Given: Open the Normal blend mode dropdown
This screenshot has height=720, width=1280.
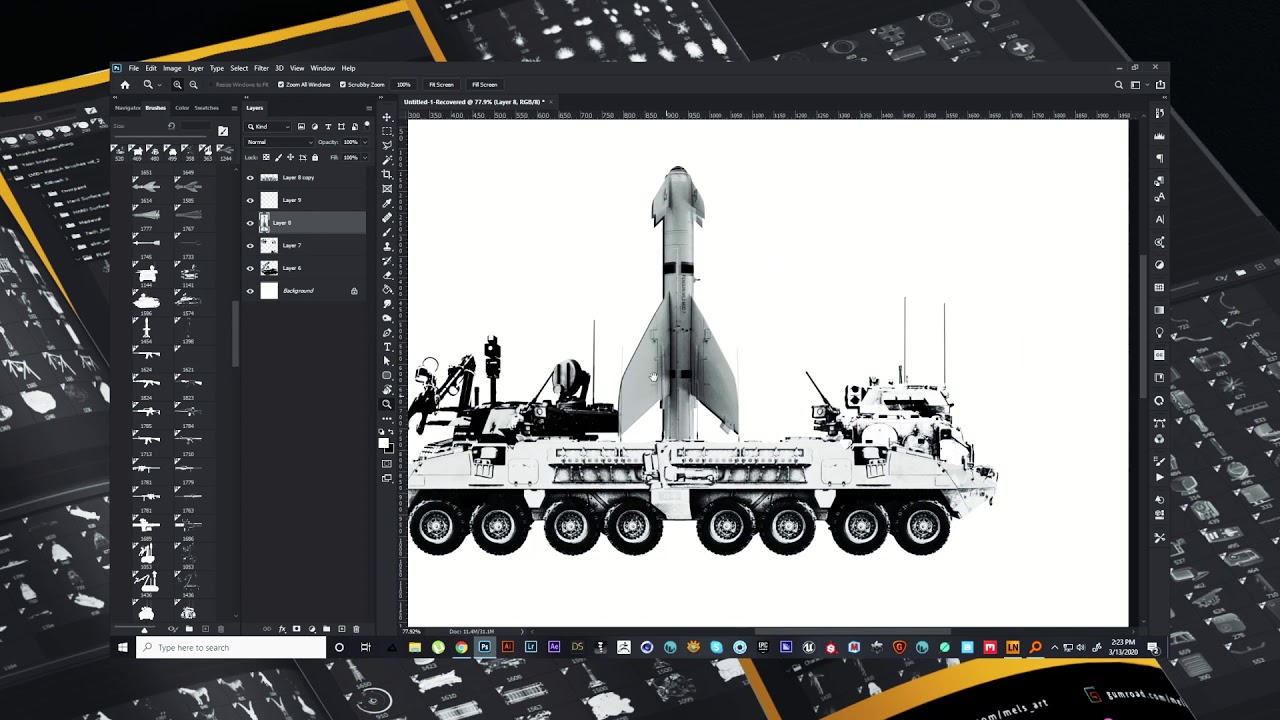Looking at the screenshot, I should [x=280, y=142].
